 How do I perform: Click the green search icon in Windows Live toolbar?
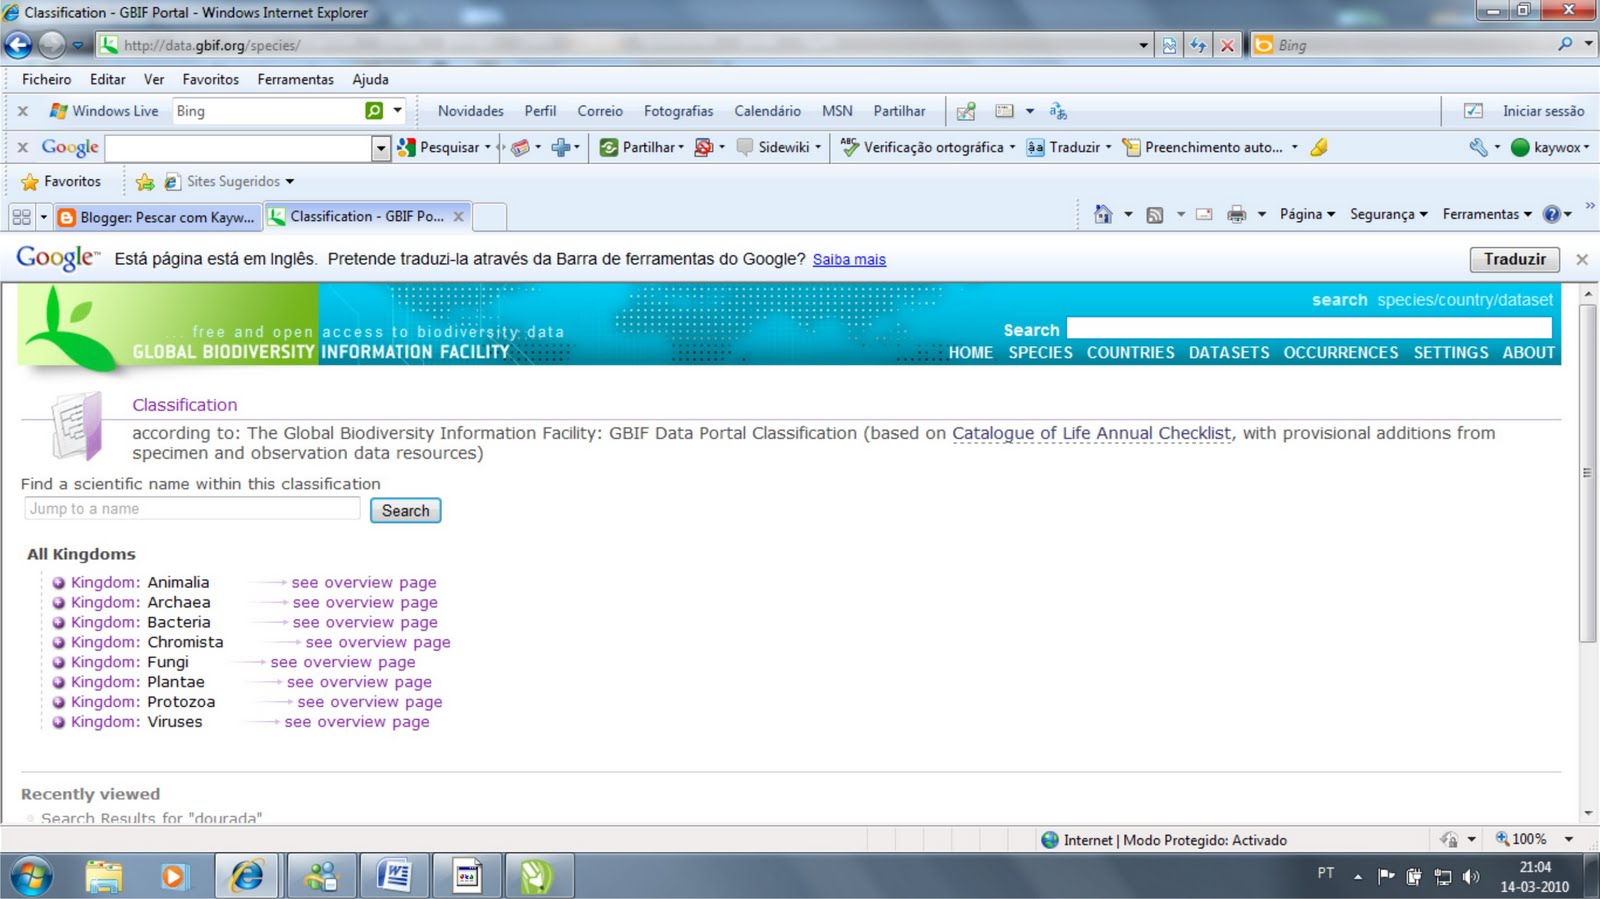(374, 111)
